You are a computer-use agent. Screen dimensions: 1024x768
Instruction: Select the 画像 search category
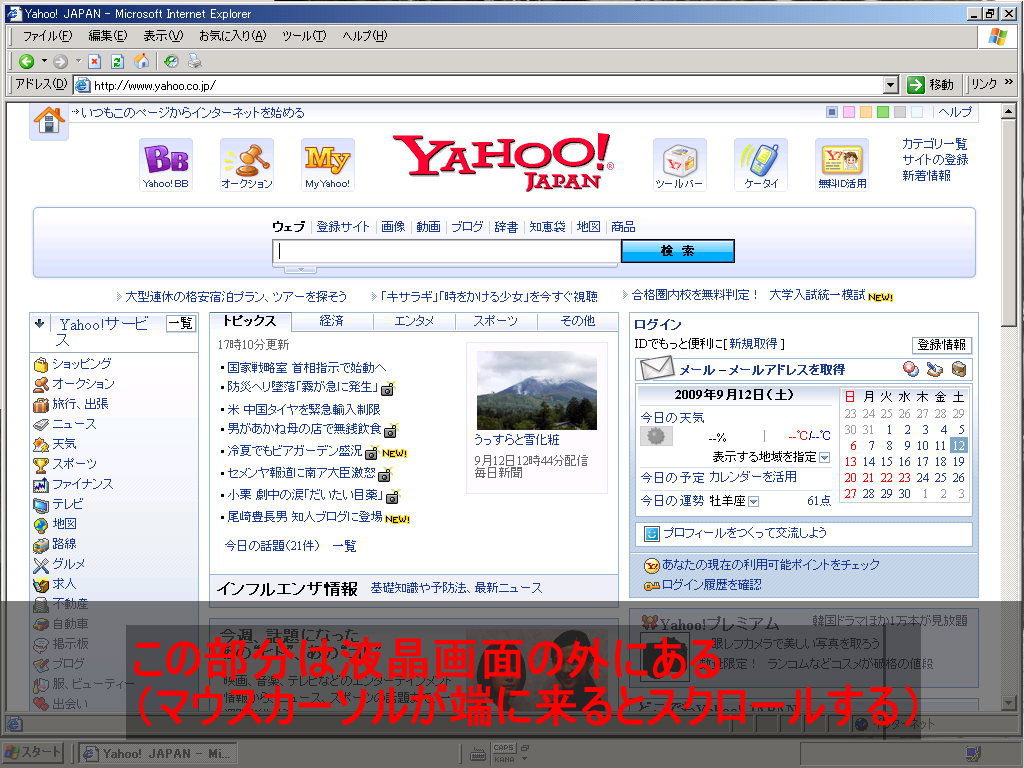point(393,227)
